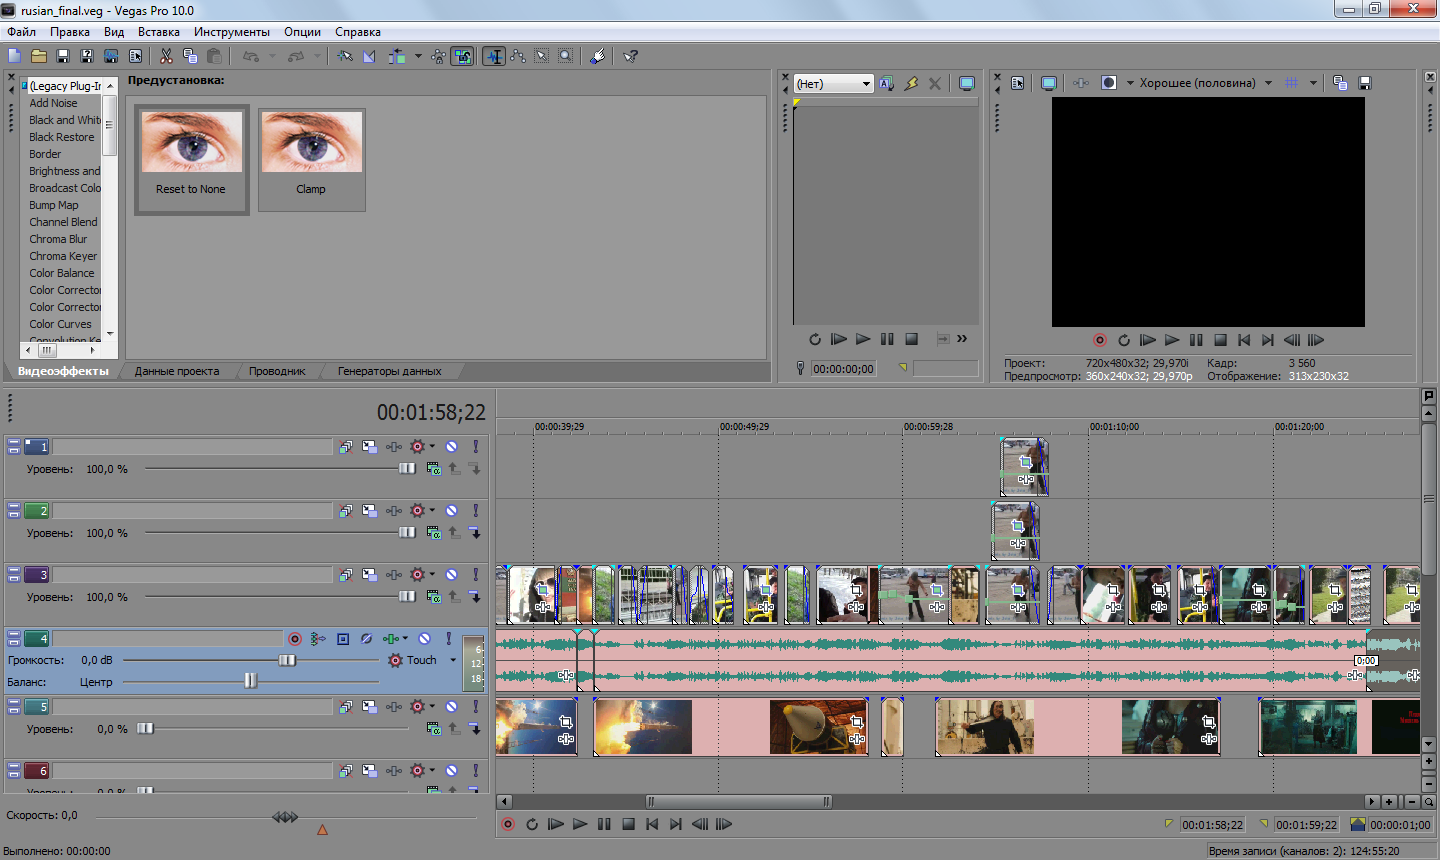Click the volume slider handle on track 4
This screenshot has width=1440, height=860.
coord(287,660)
